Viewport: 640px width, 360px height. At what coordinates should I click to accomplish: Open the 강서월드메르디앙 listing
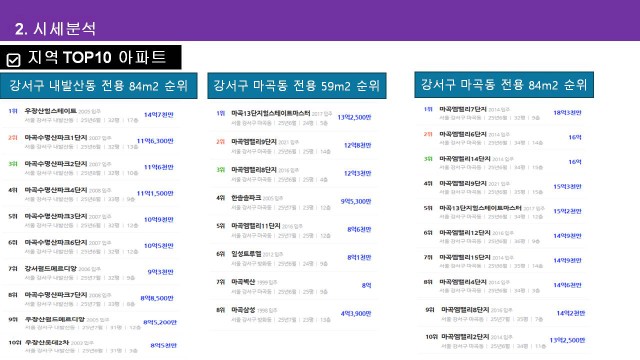(x=51, y=269)
